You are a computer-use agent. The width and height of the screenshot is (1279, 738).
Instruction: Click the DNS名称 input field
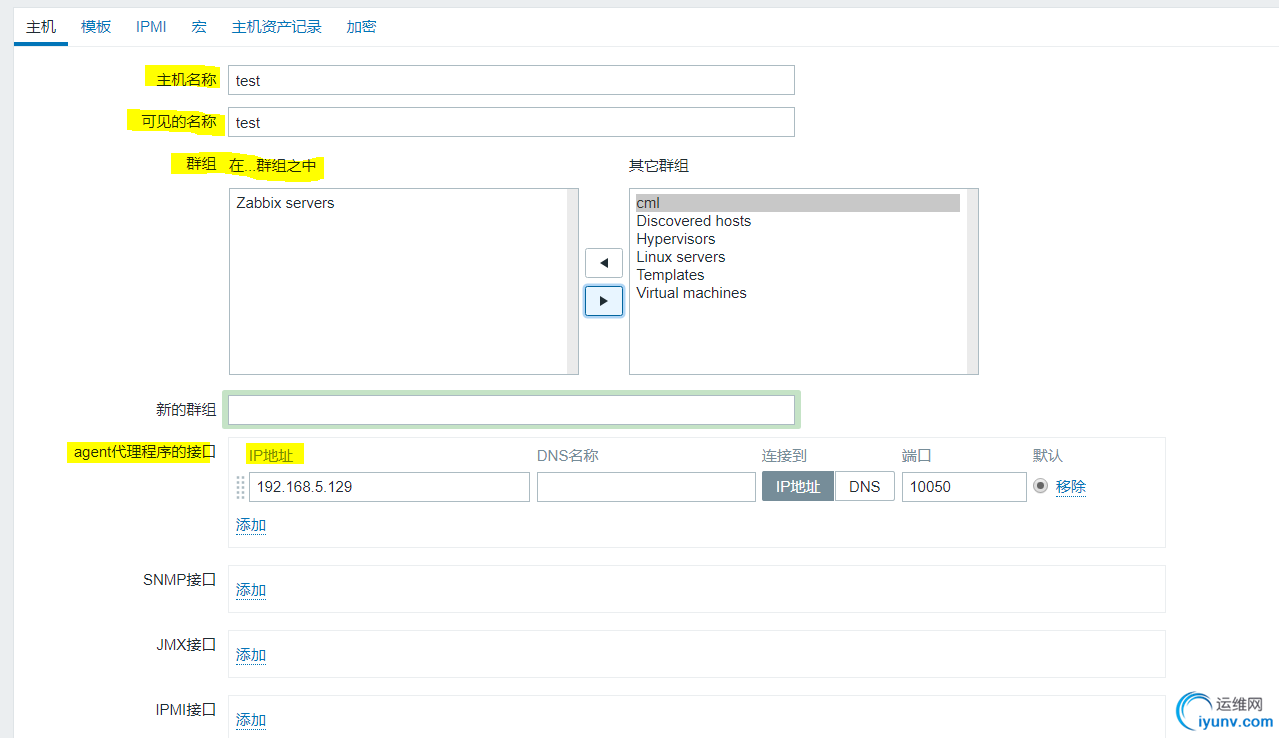646,487
